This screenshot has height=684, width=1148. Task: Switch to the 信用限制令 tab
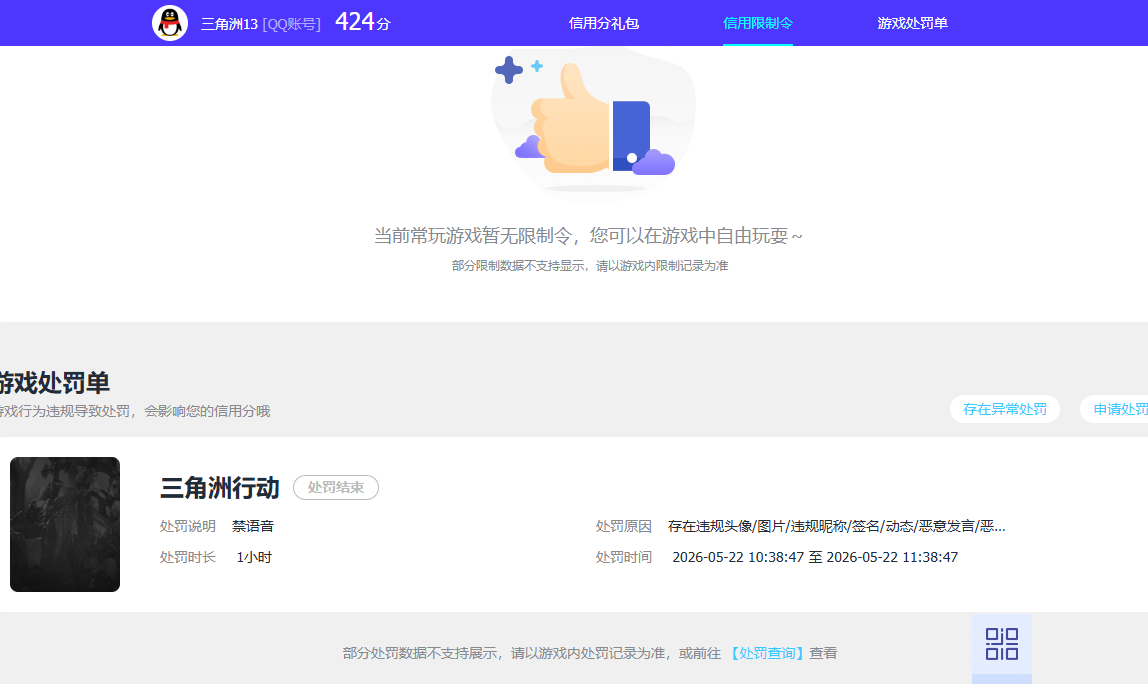pos(758,23)
